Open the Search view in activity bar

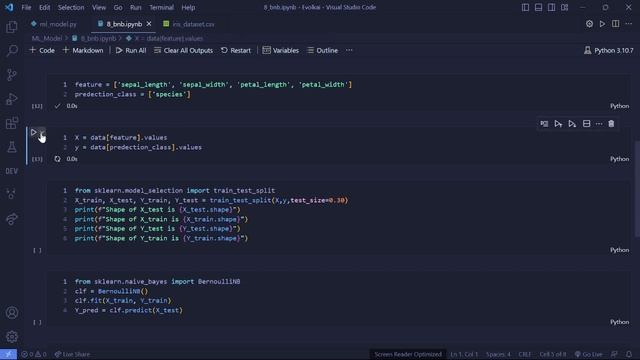click(x=12, y=51)
